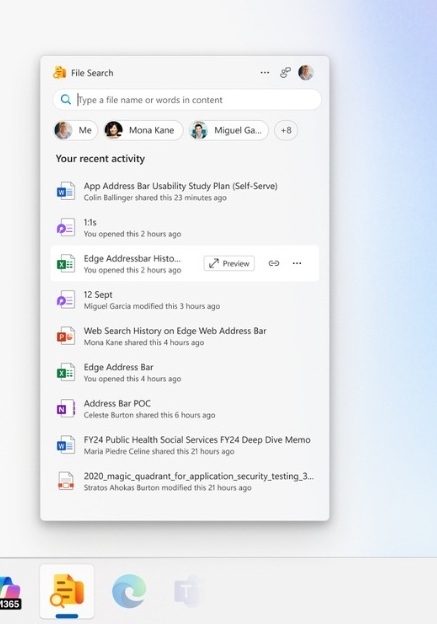Launch Microsoft Edge from the taskbar

coord(129,591)
